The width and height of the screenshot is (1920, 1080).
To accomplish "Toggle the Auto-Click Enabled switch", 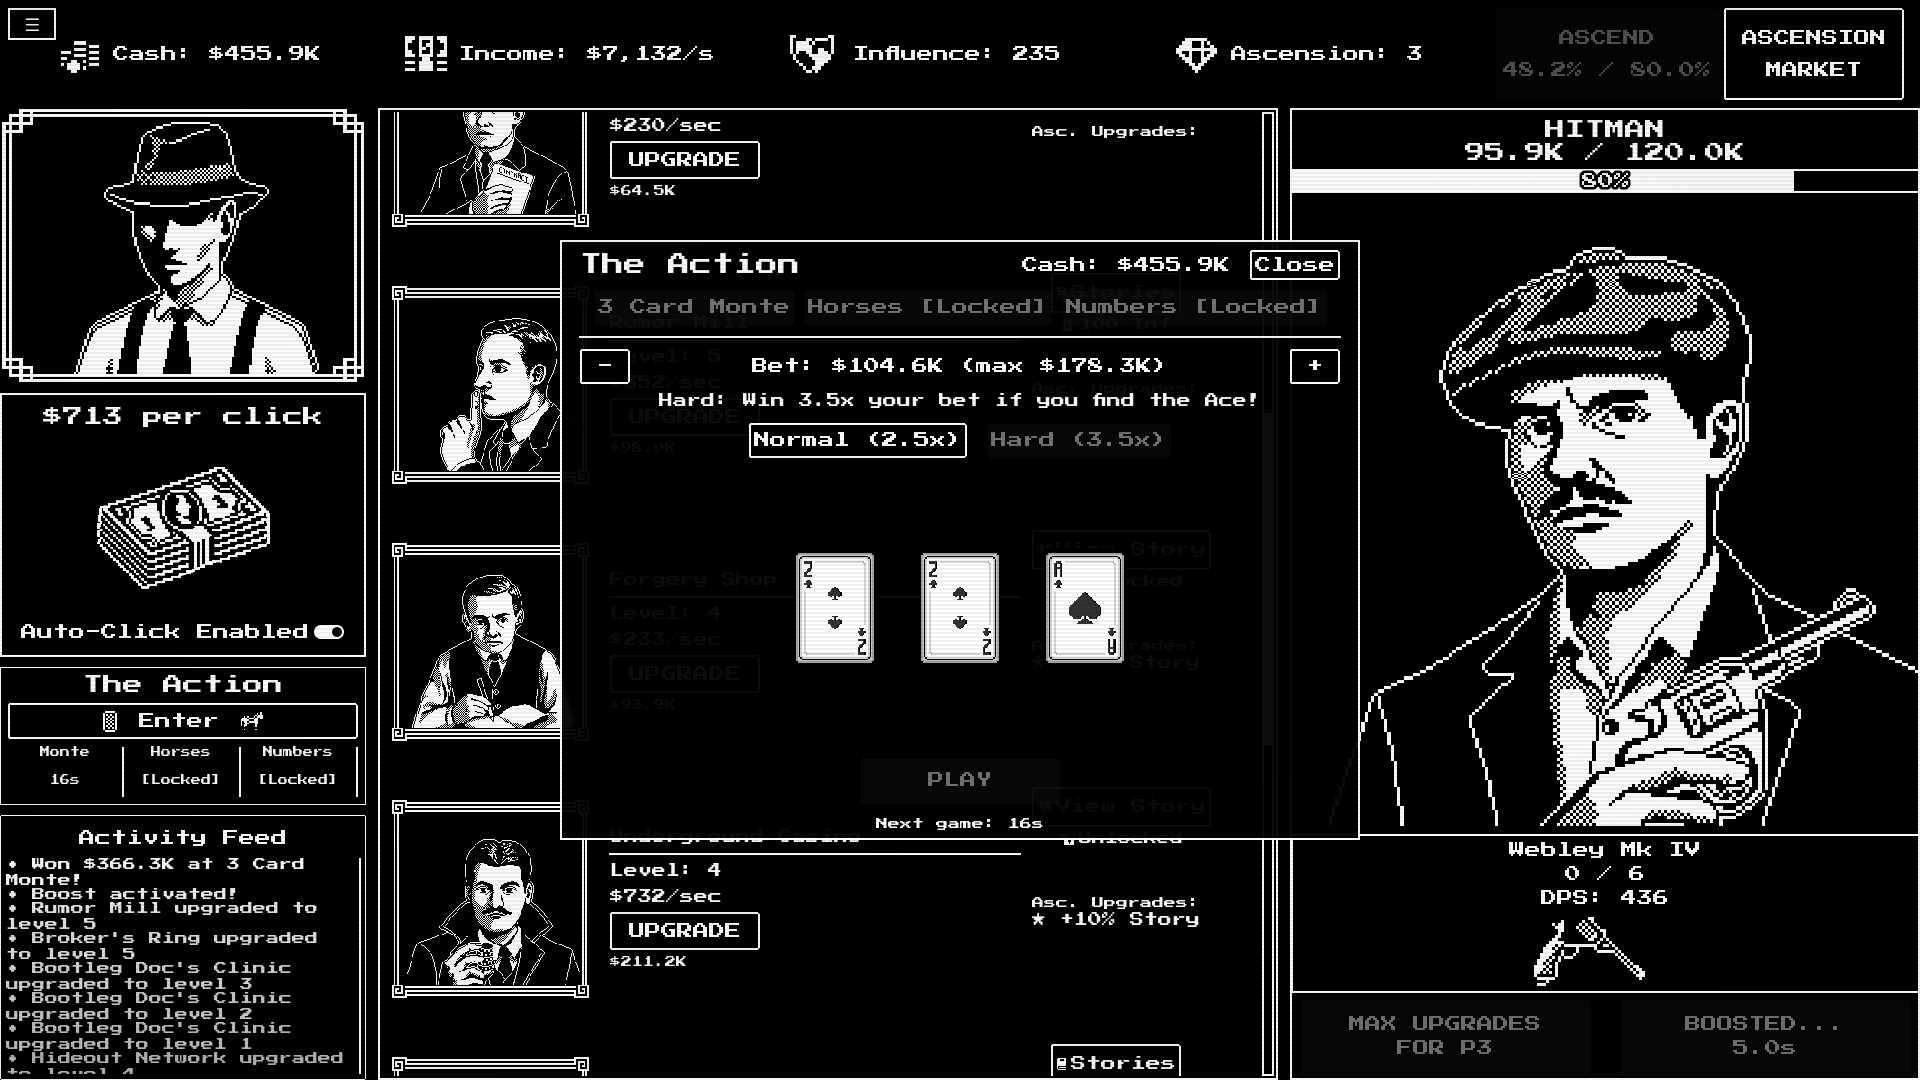I will point(329,632).
